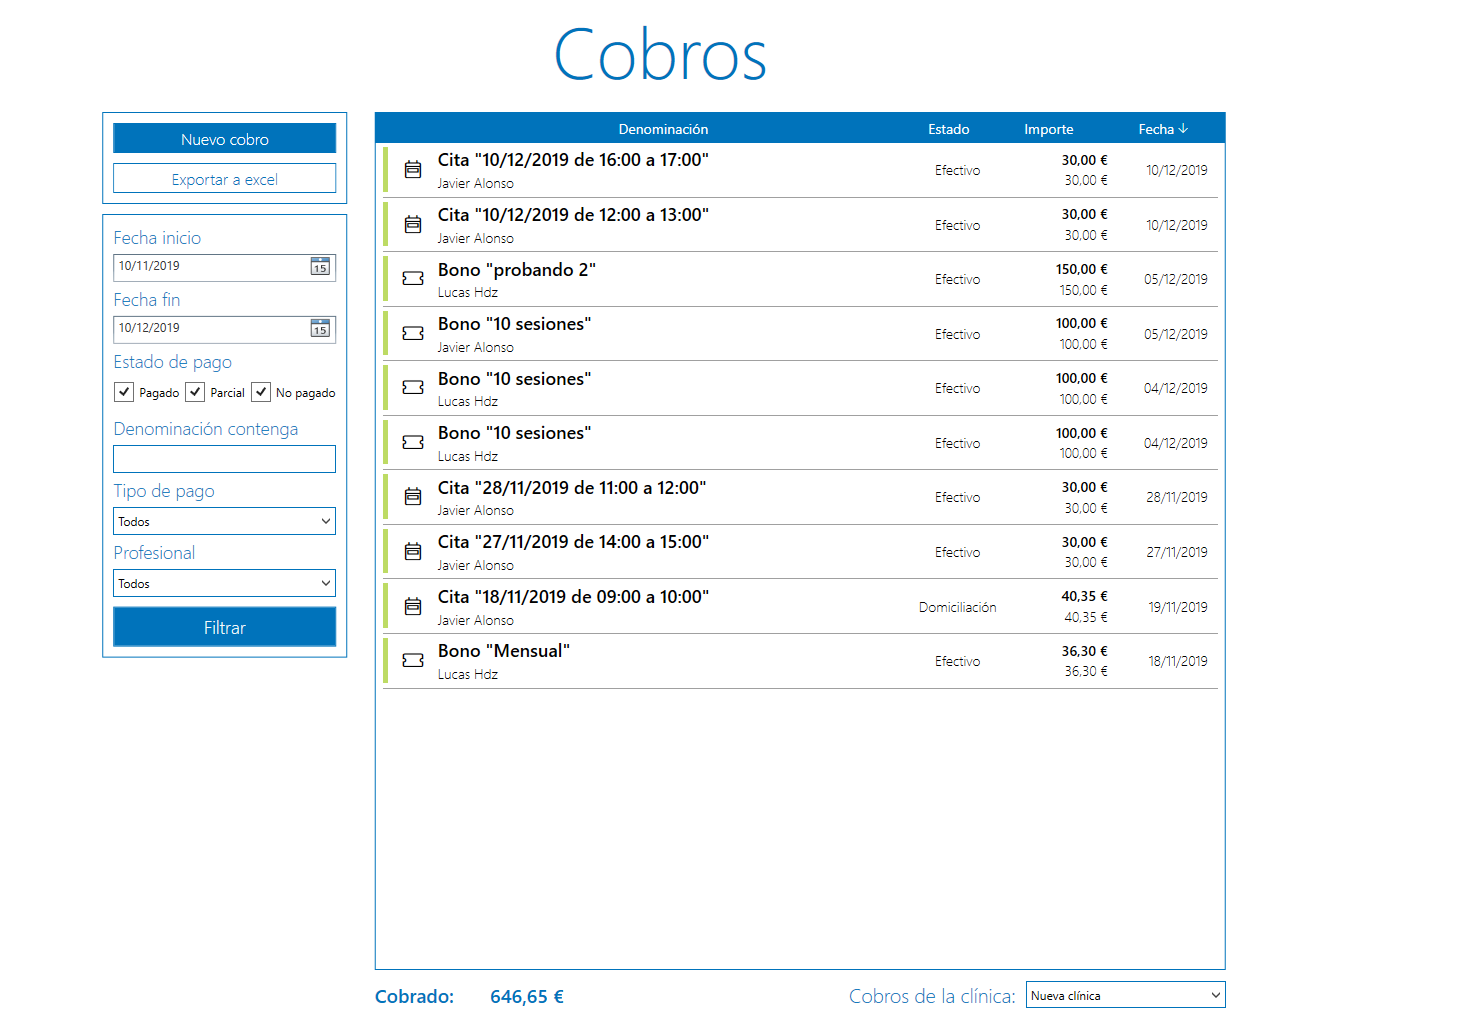
Task: Toggle the No pagado checkbox
Action: point(261,392)
